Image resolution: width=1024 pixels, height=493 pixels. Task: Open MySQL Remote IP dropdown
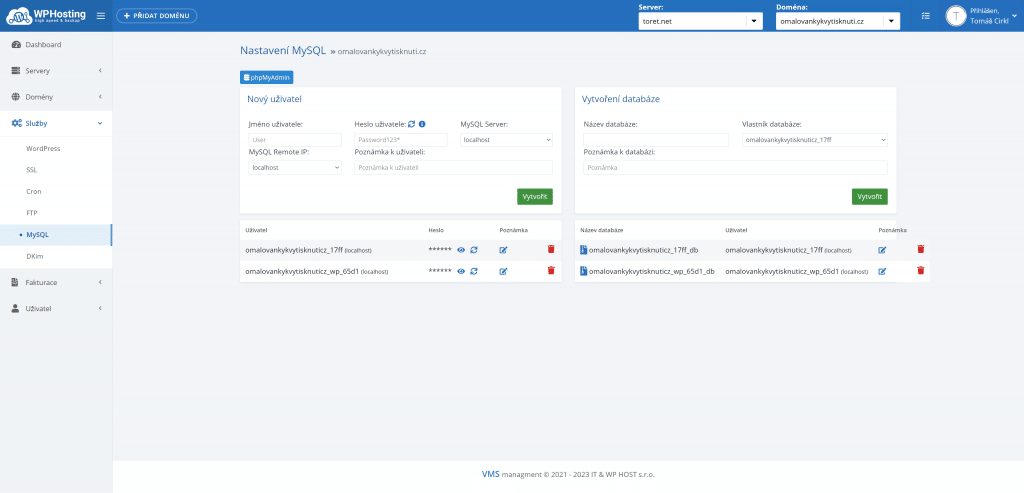pyautogui.click(x=295, y=168)
